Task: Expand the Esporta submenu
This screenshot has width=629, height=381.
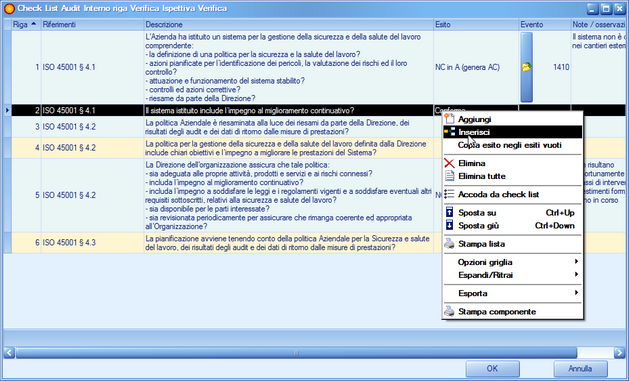Action: 513,293
